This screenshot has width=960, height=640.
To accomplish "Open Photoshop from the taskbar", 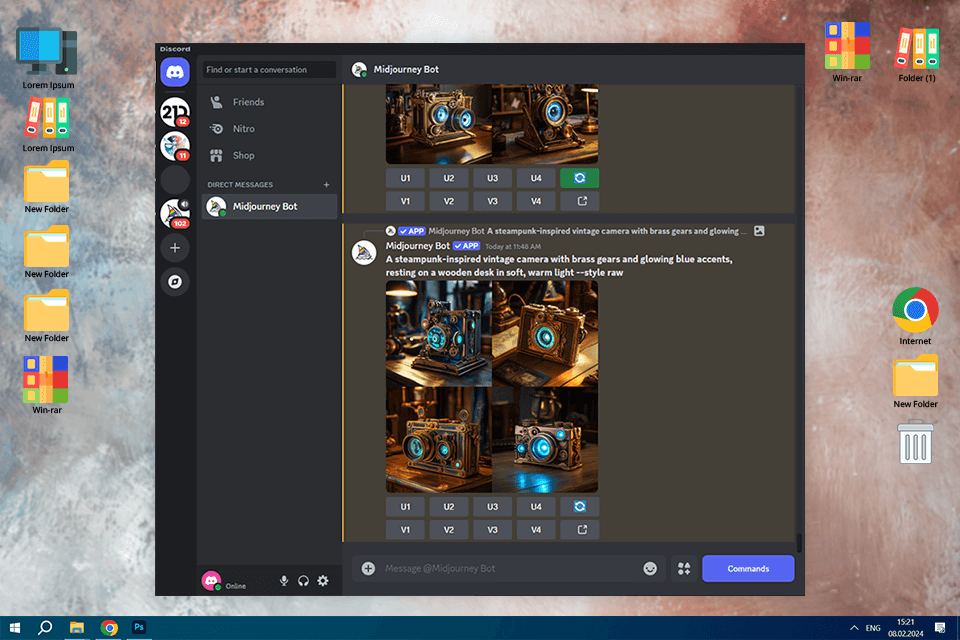I will [139, 628].
